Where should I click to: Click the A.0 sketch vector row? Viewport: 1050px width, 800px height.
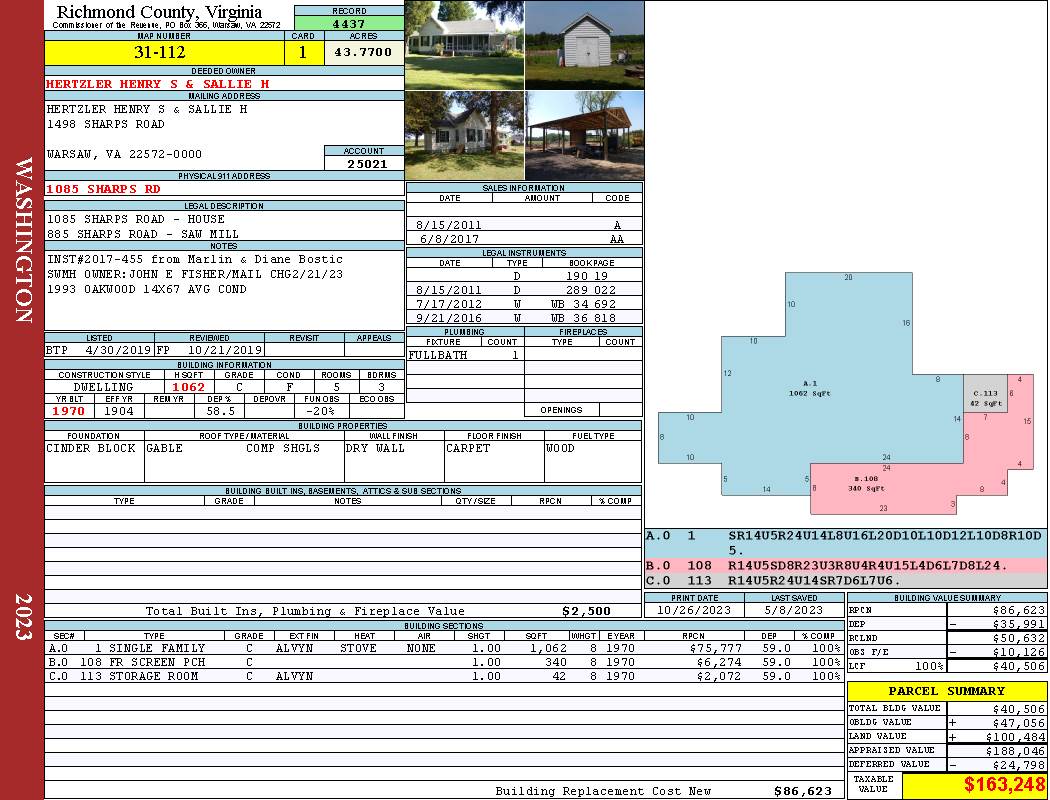coord(846,543)
